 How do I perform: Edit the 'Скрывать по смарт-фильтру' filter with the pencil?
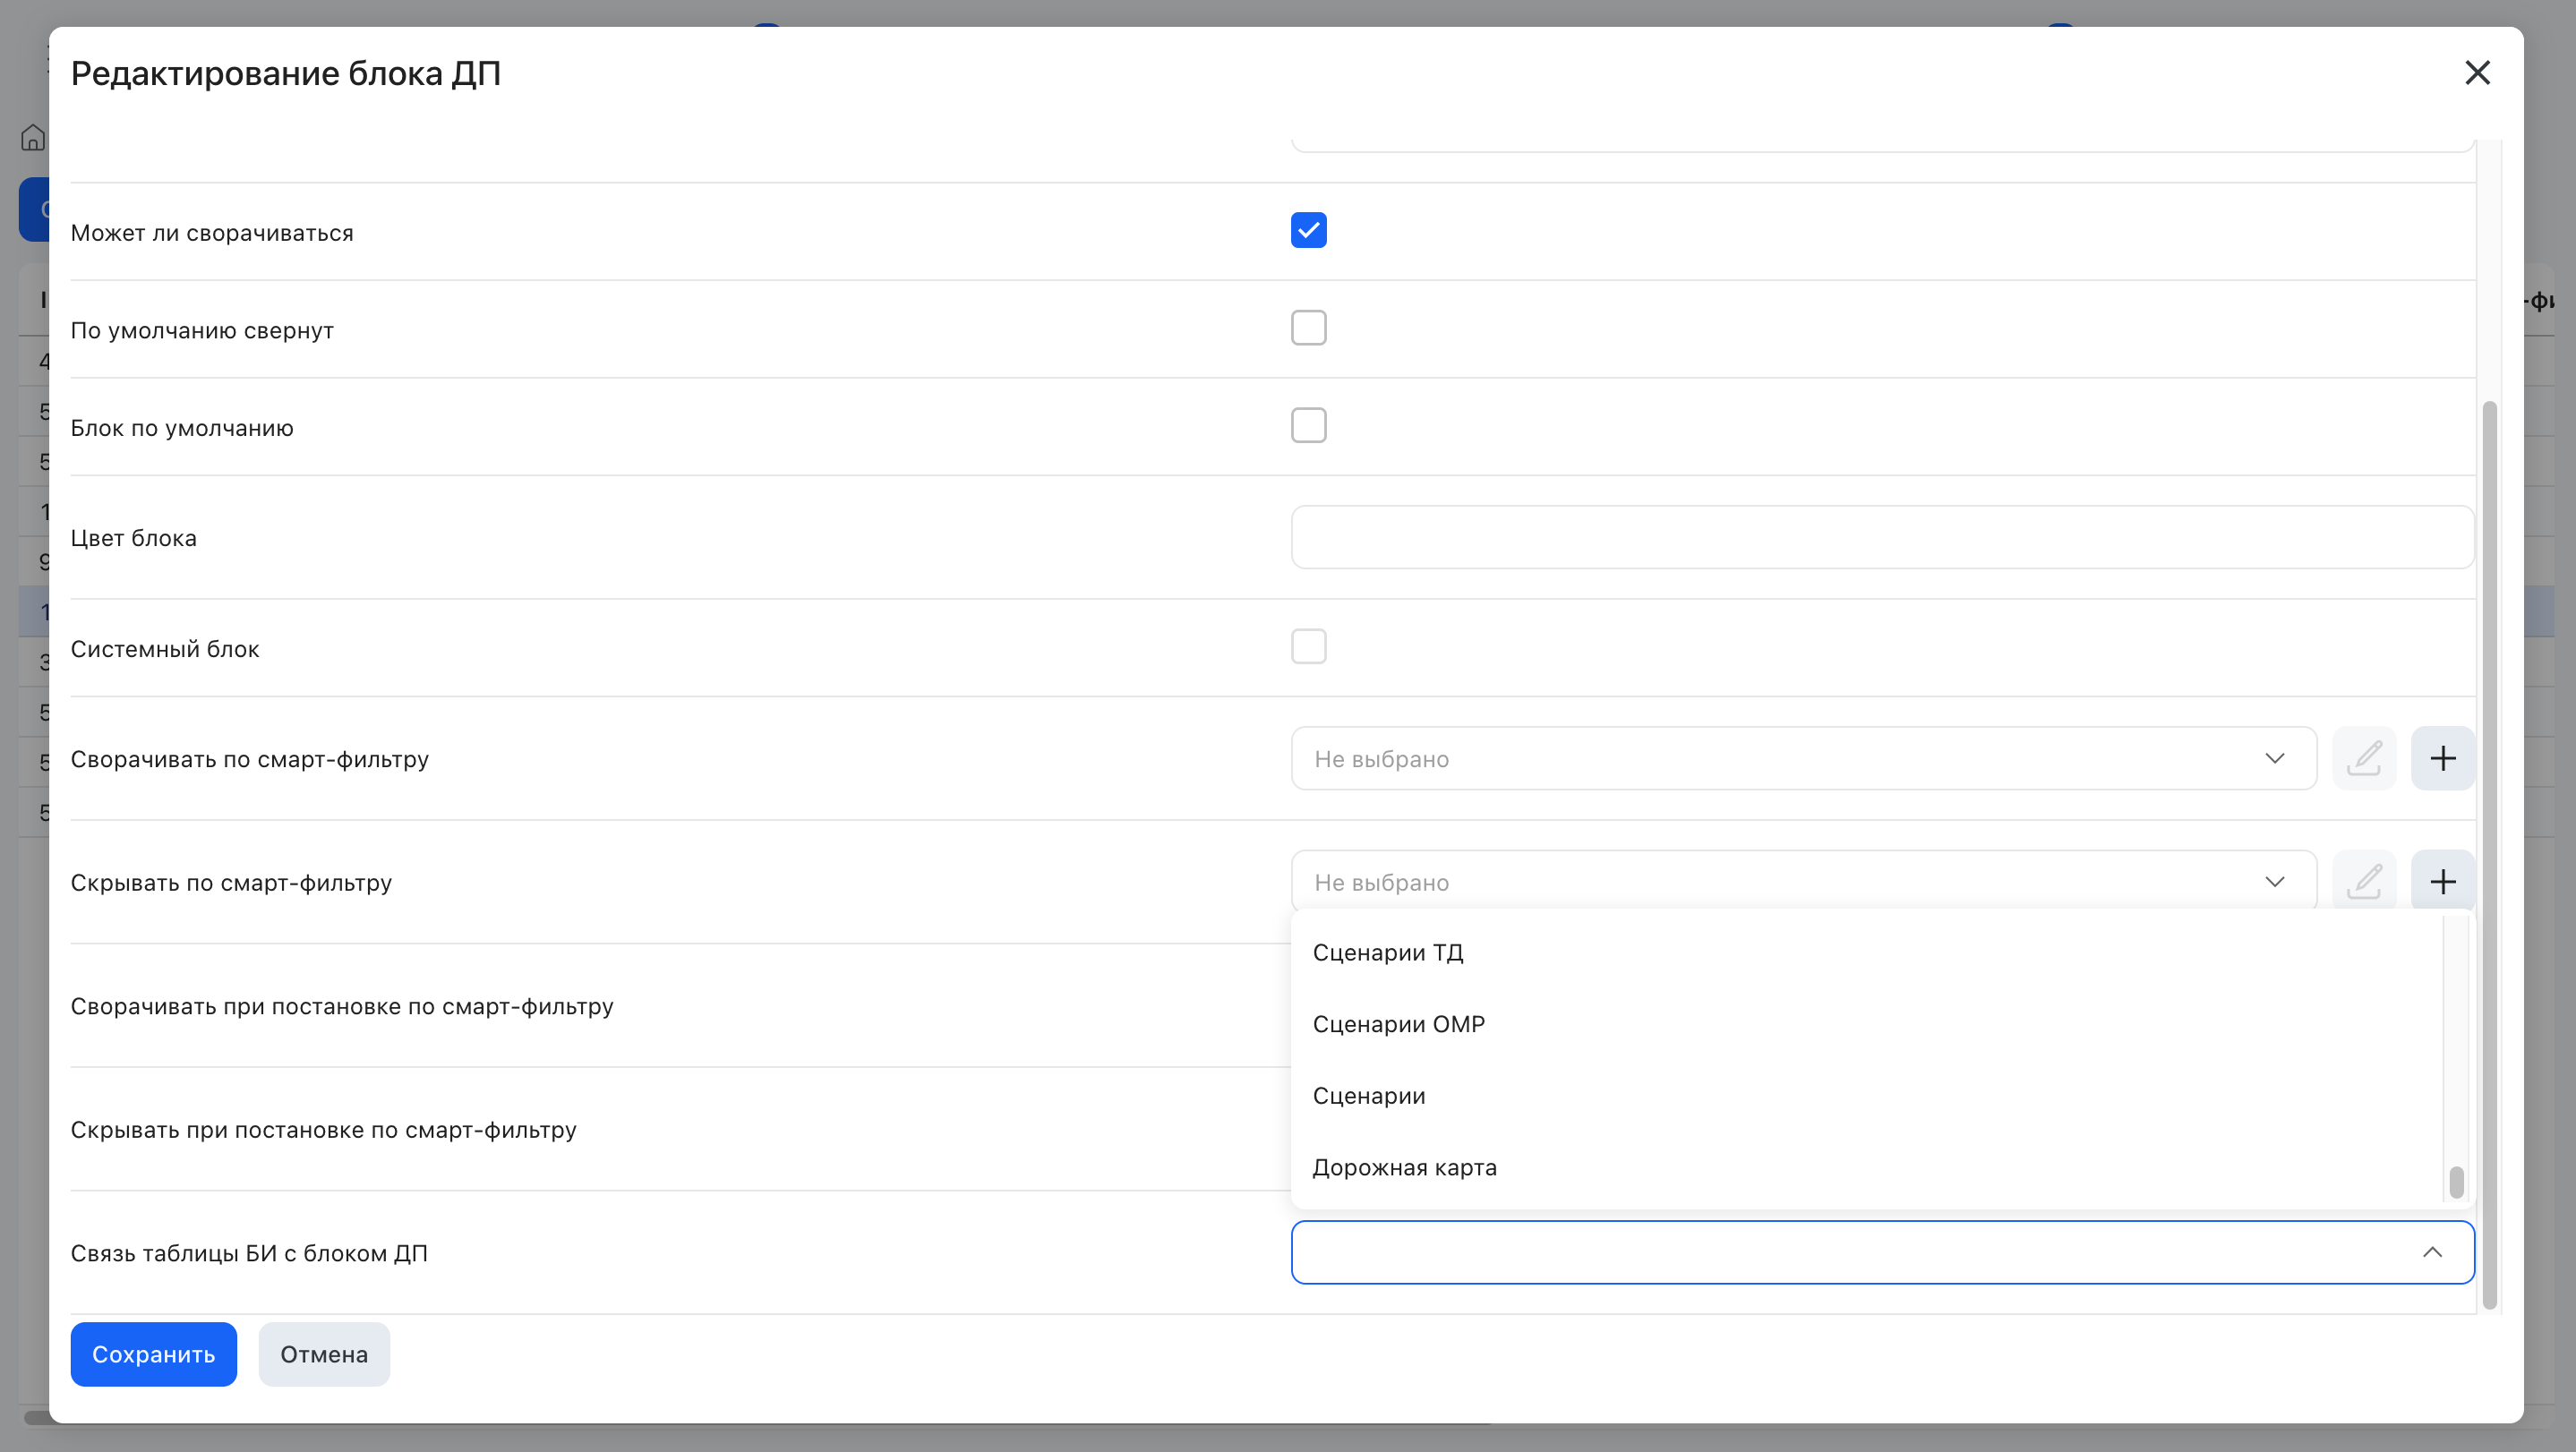[2364, 881]
